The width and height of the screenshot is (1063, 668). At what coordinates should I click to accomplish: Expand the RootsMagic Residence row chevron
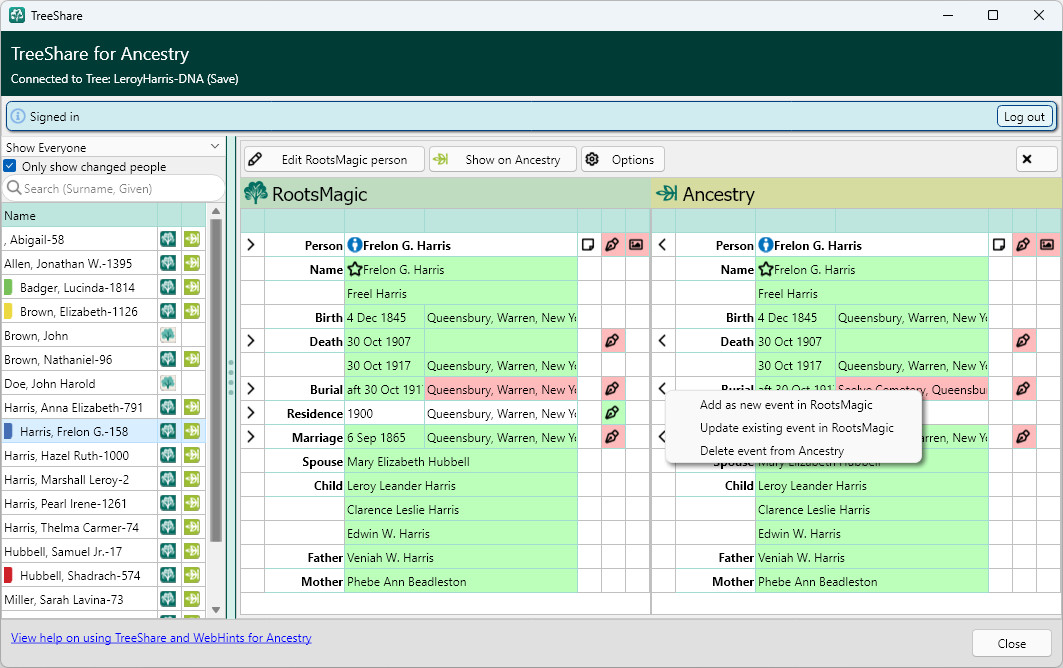click(x=251, y=412)
